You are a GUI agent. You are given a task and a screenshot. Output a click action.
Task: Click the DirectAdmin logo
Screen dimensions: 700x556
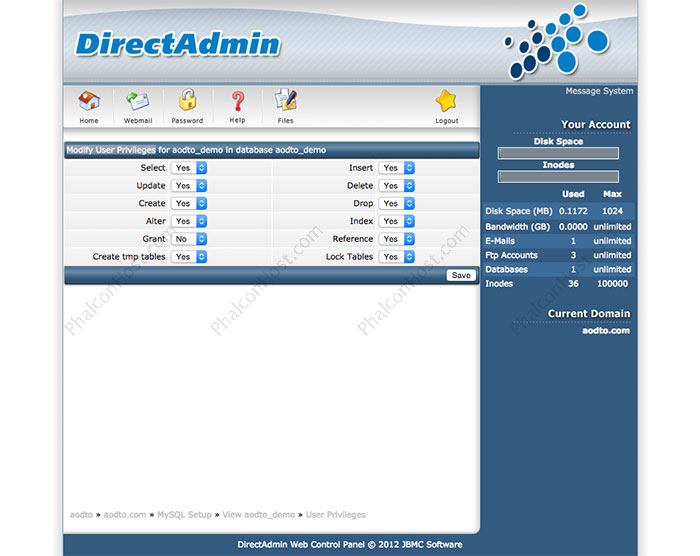(x=178, y=44)
